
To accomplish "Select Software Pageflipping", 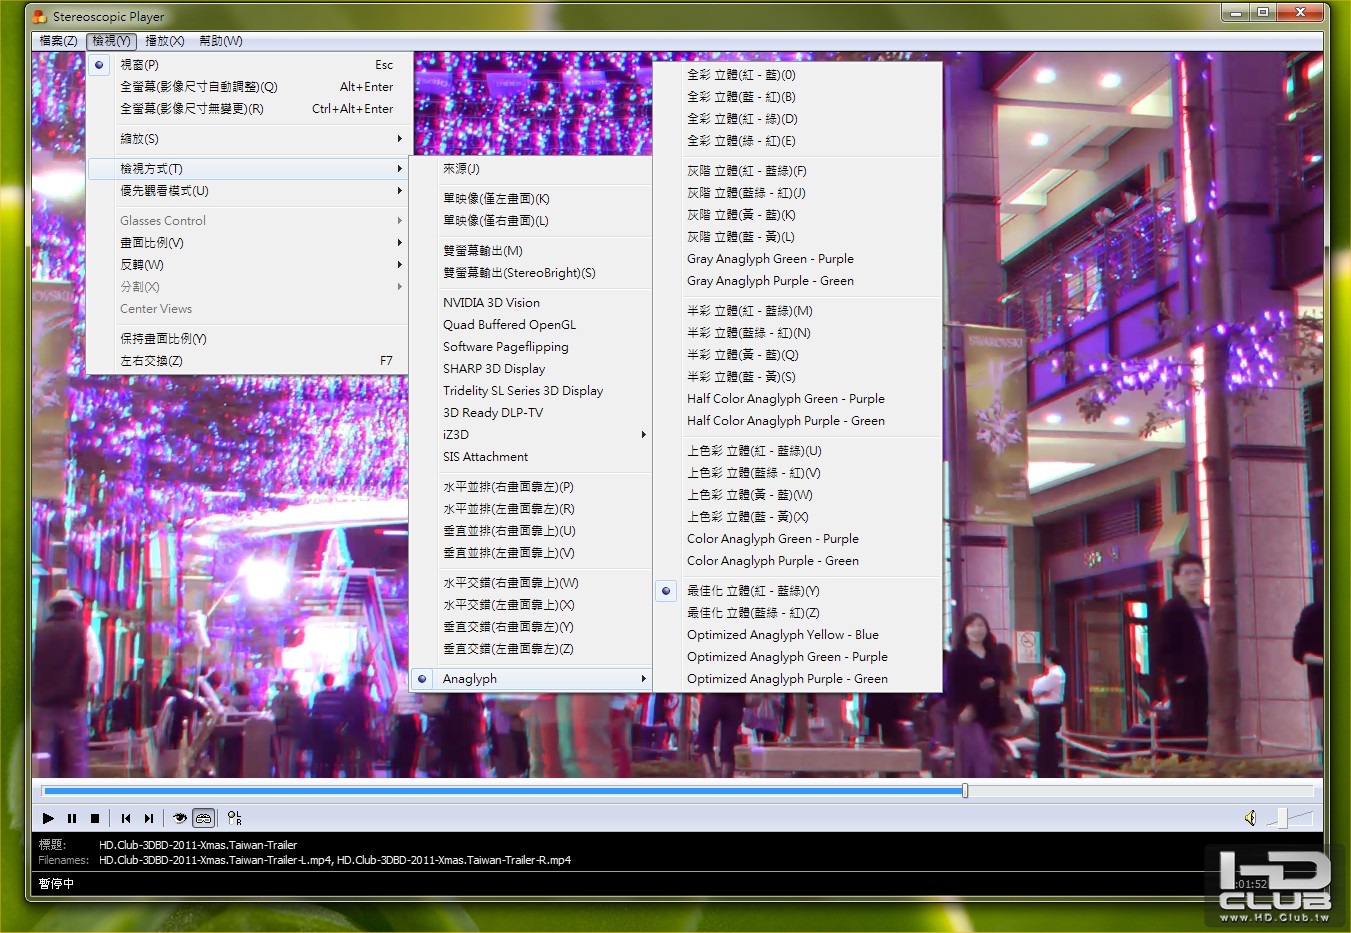I will coord(531,347).
